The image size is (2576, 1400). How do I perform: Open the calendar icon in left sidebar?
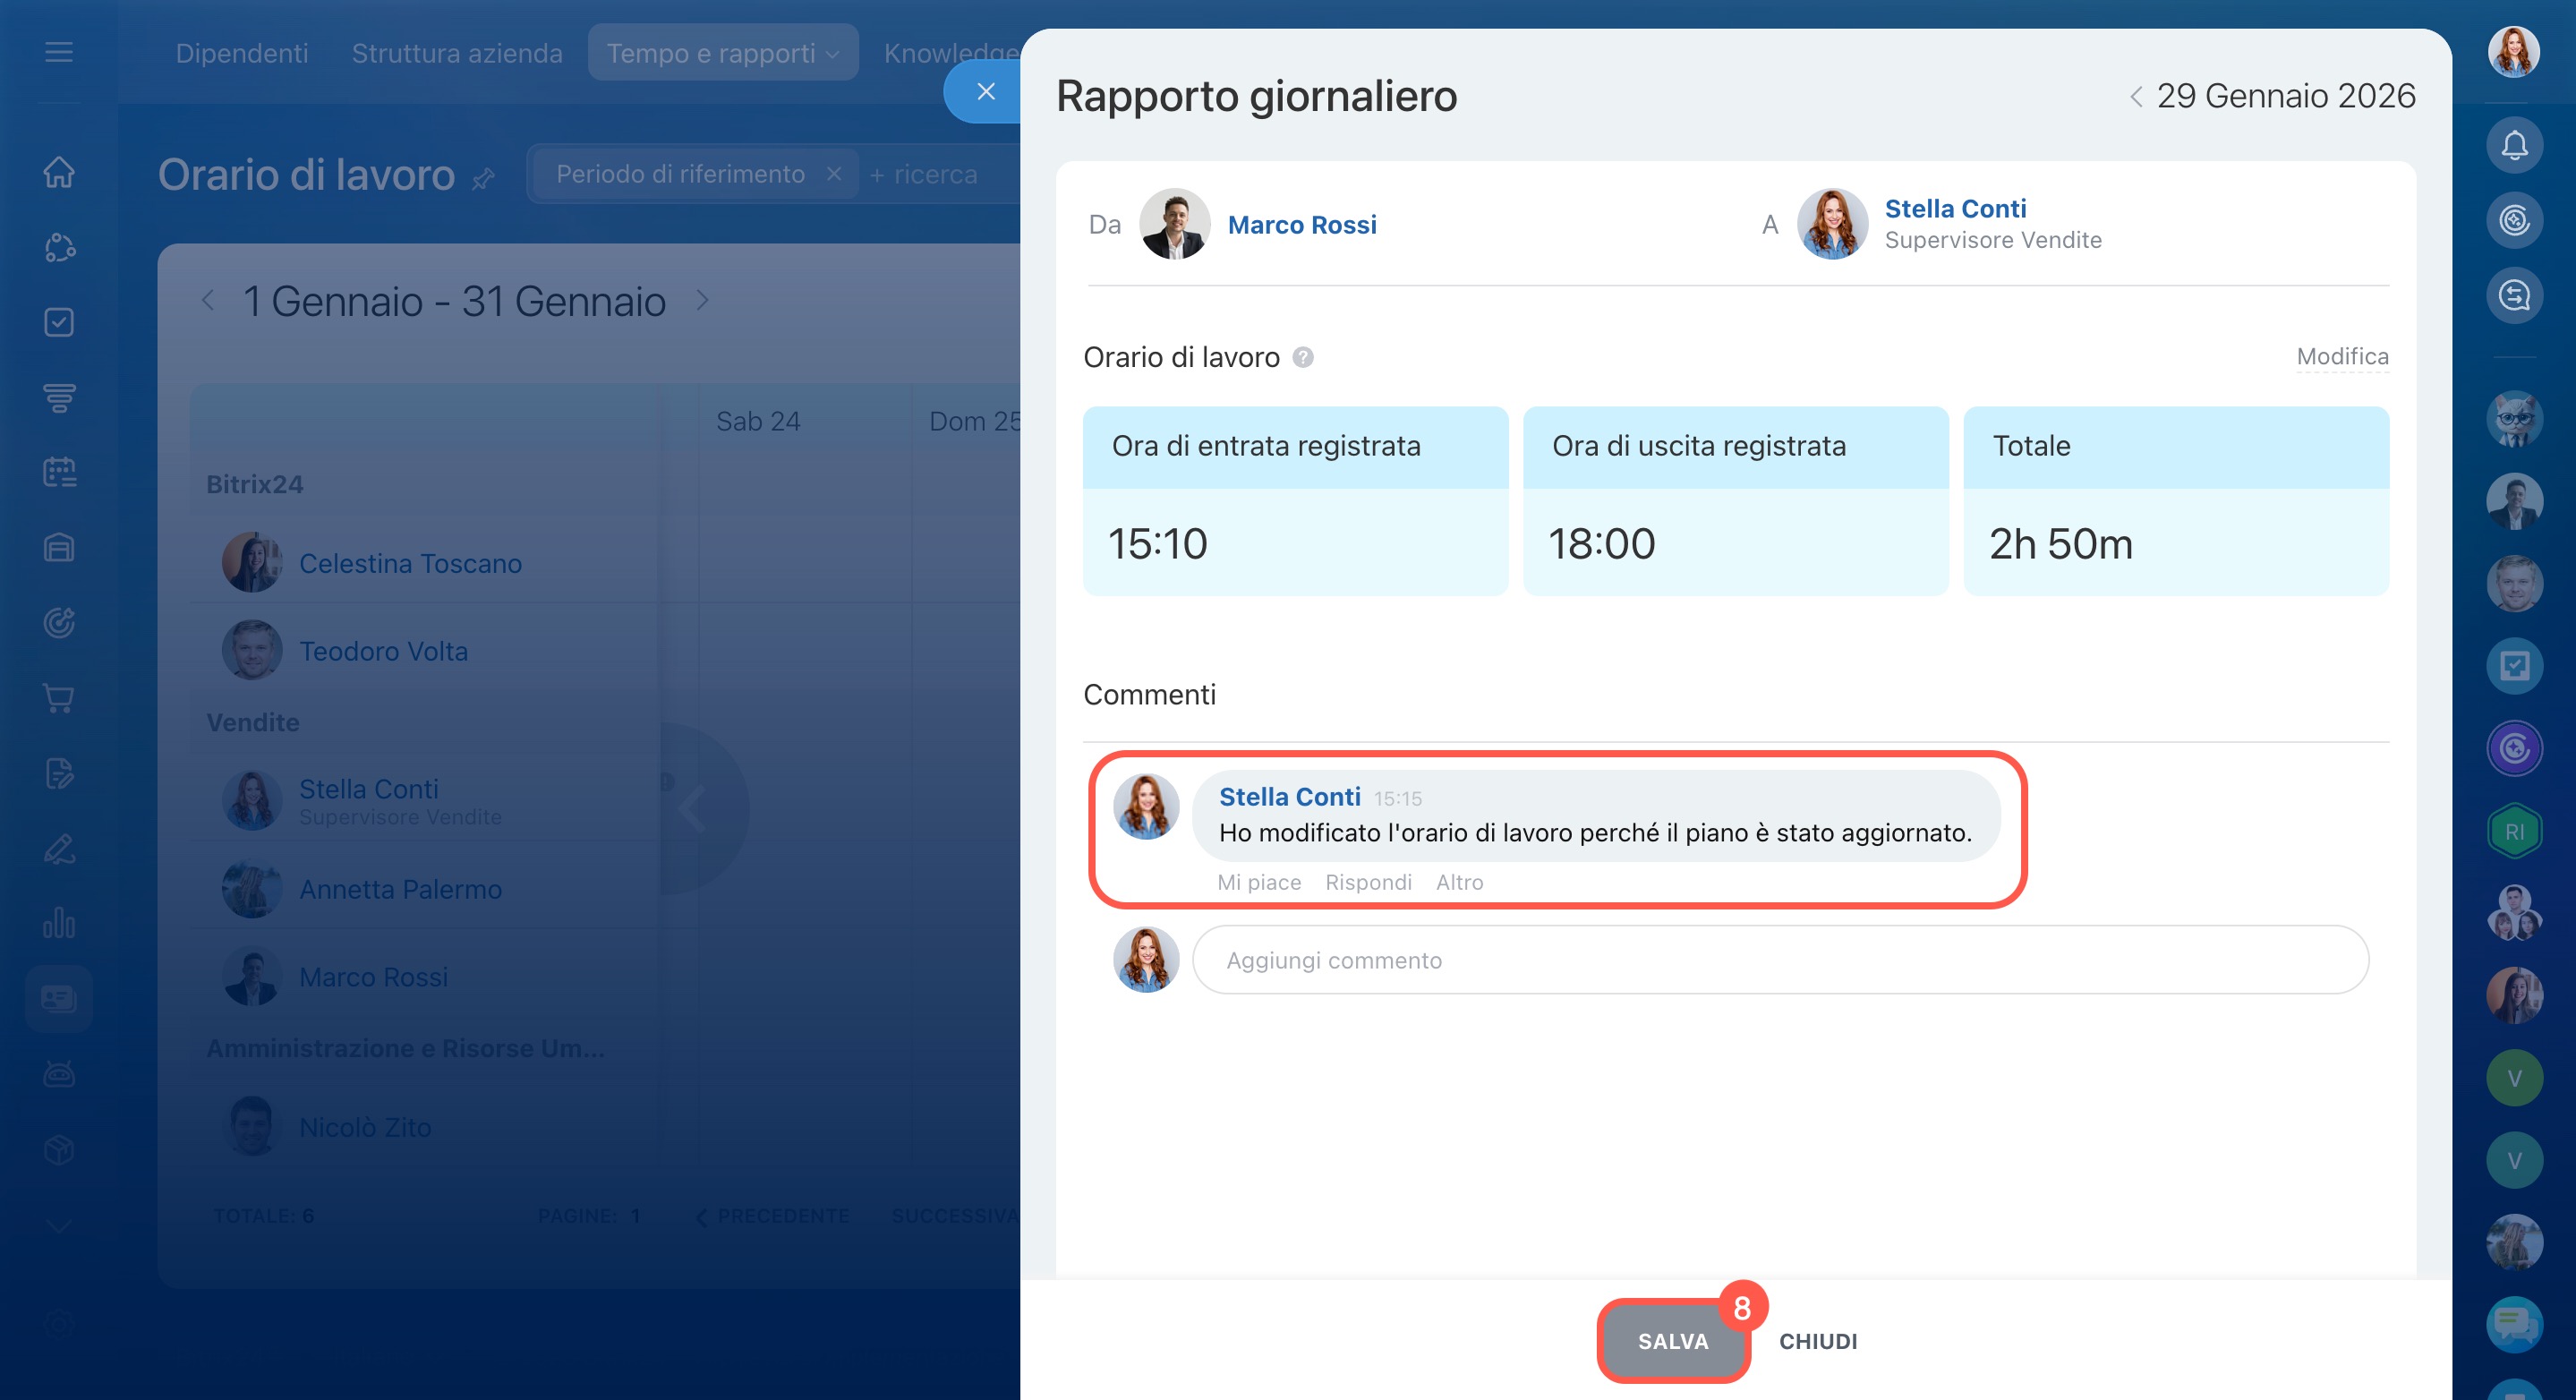59,472
